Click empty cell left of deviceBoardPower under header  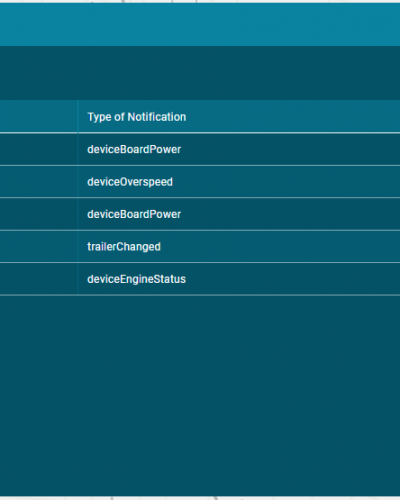coord(39,149)
